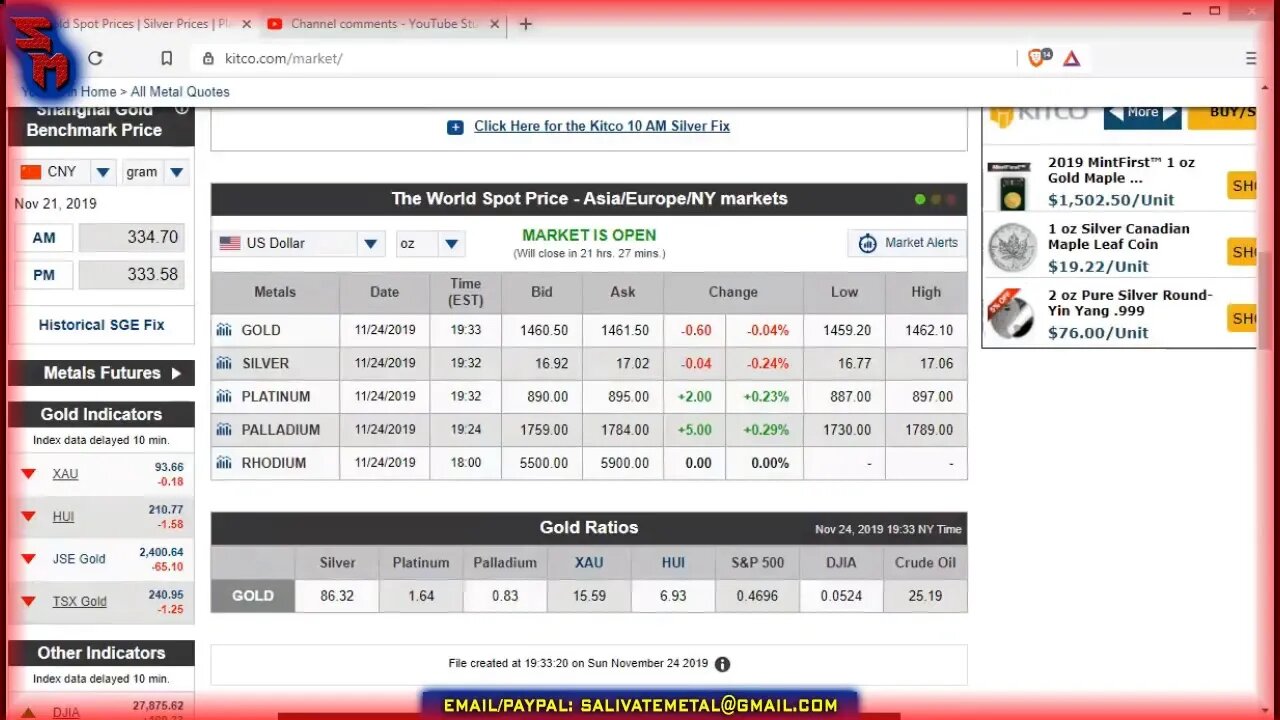Image resolution: width=1280 pixels, height=720 pixels.
Task: Open Historical SGE Fix link
Action: point(101,325)
